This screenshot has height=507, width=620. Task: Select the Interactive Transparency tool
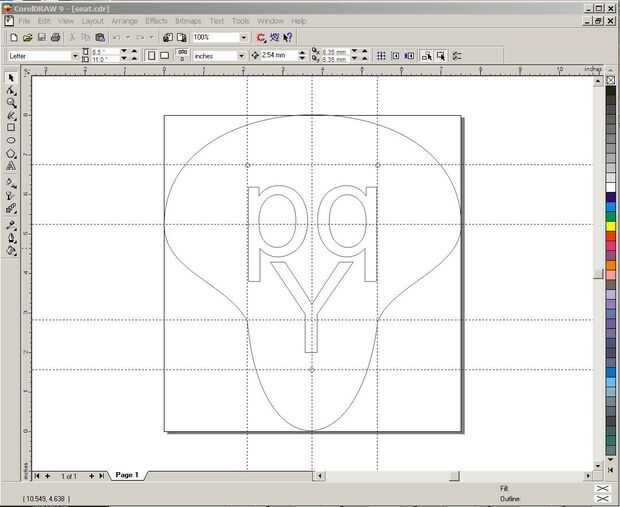coord(11,196)
